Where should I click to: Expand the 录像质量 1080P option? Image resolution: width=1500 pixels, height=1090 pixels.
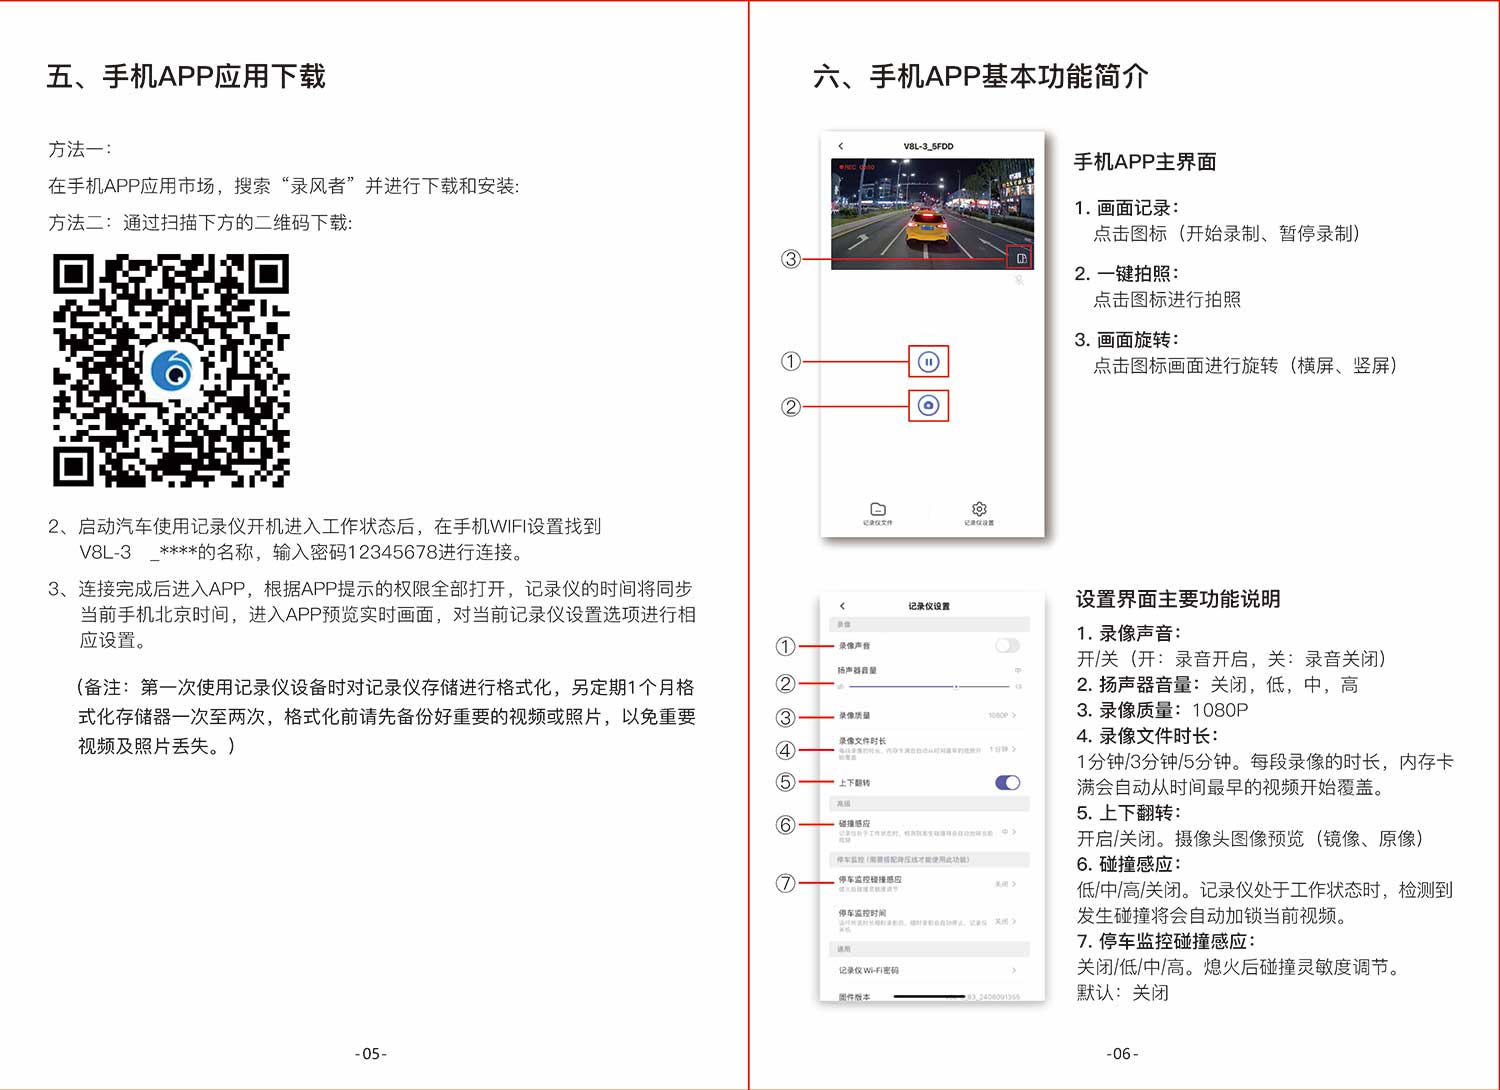tap(1001, 716)
